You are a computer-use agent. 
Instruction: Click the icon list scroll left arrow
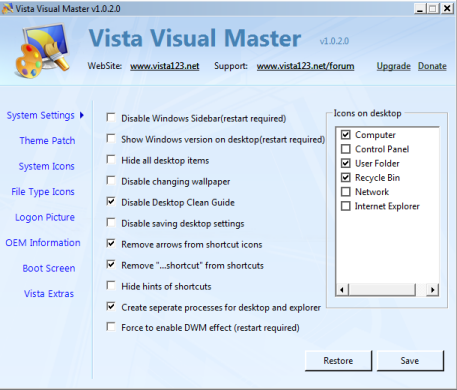point(342,290)
